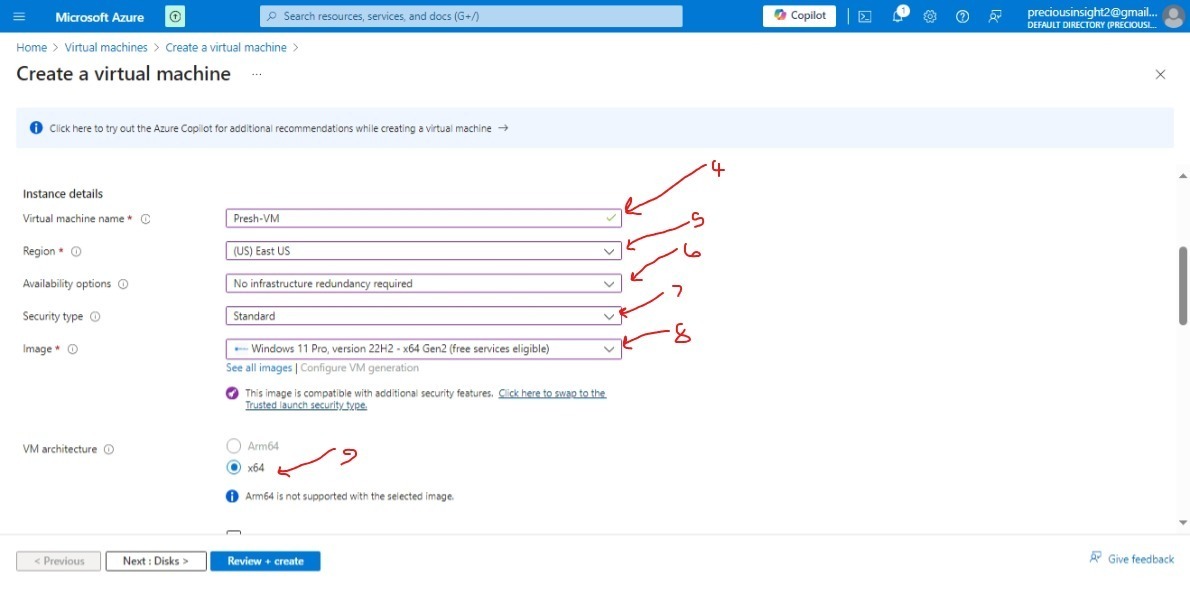Click See all images link
Screen dimensions: 1190x590
[x=259, y=368]
